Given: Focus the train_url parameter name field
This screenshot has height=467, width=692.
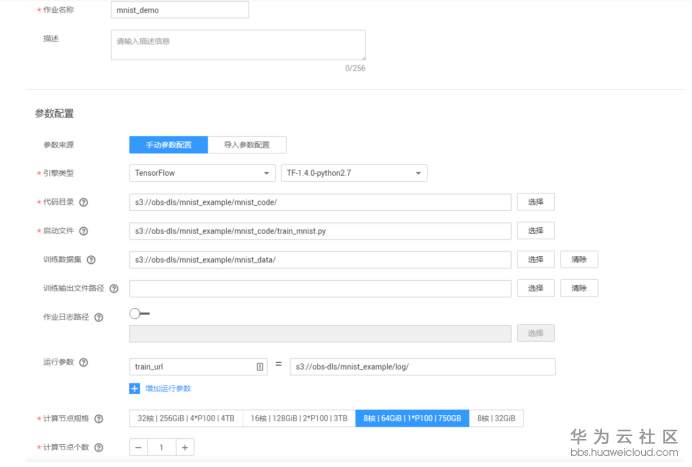Looking at the screenshot, I should pos(198,367).
